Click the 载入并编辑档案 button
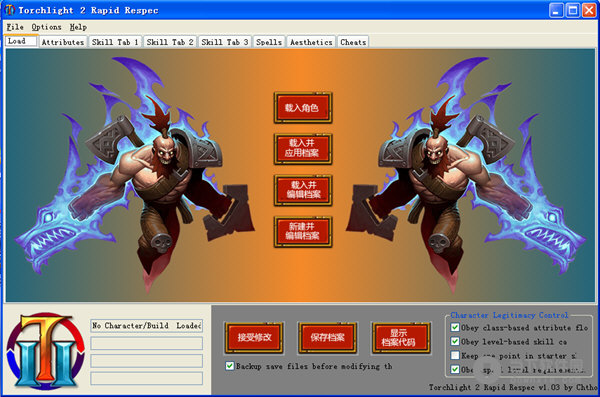 [x=303, y=190]
